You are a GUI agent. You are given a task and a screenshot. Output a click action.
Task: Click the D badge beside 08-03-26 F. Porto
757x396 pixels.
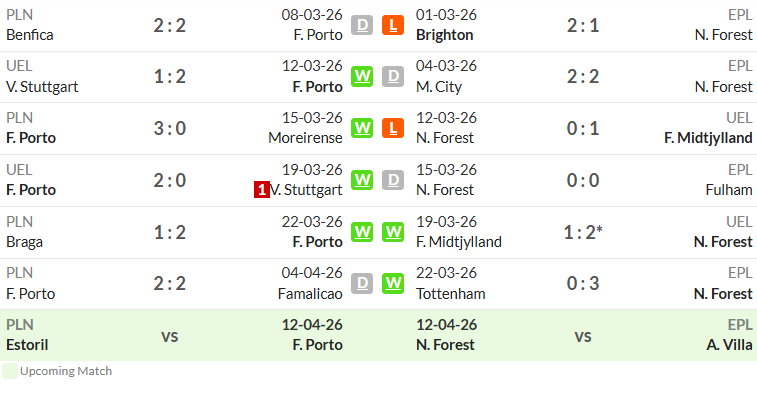click(362, 25)
